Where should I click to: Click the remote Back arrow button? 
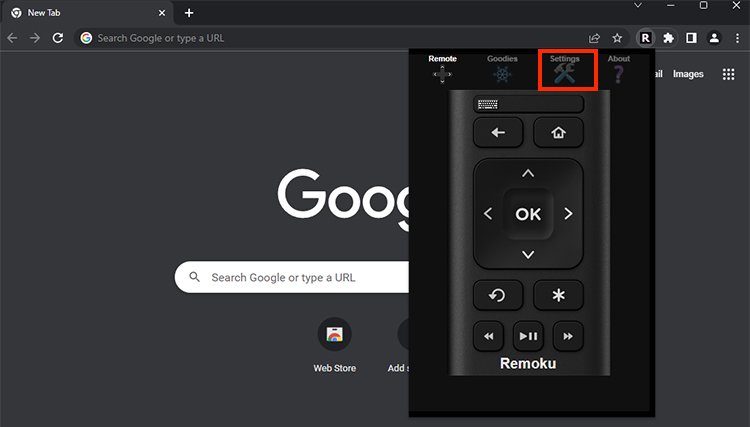[498, 132]
